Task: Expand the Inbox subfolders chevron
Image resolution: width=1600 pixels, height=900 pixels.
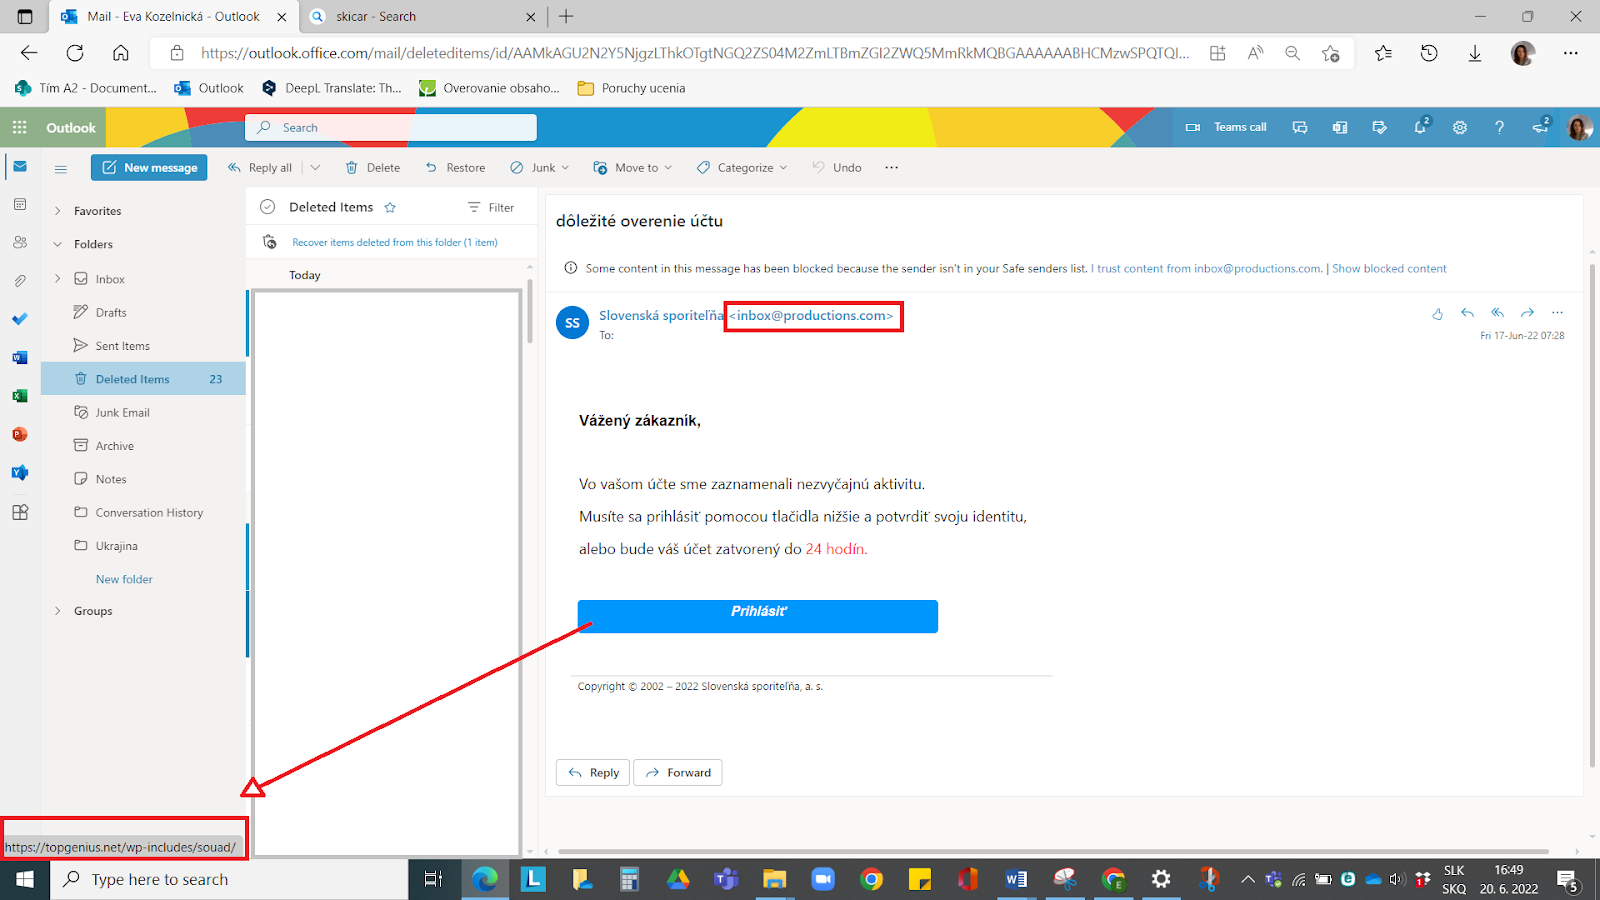Action: click(x=57, y=279)
